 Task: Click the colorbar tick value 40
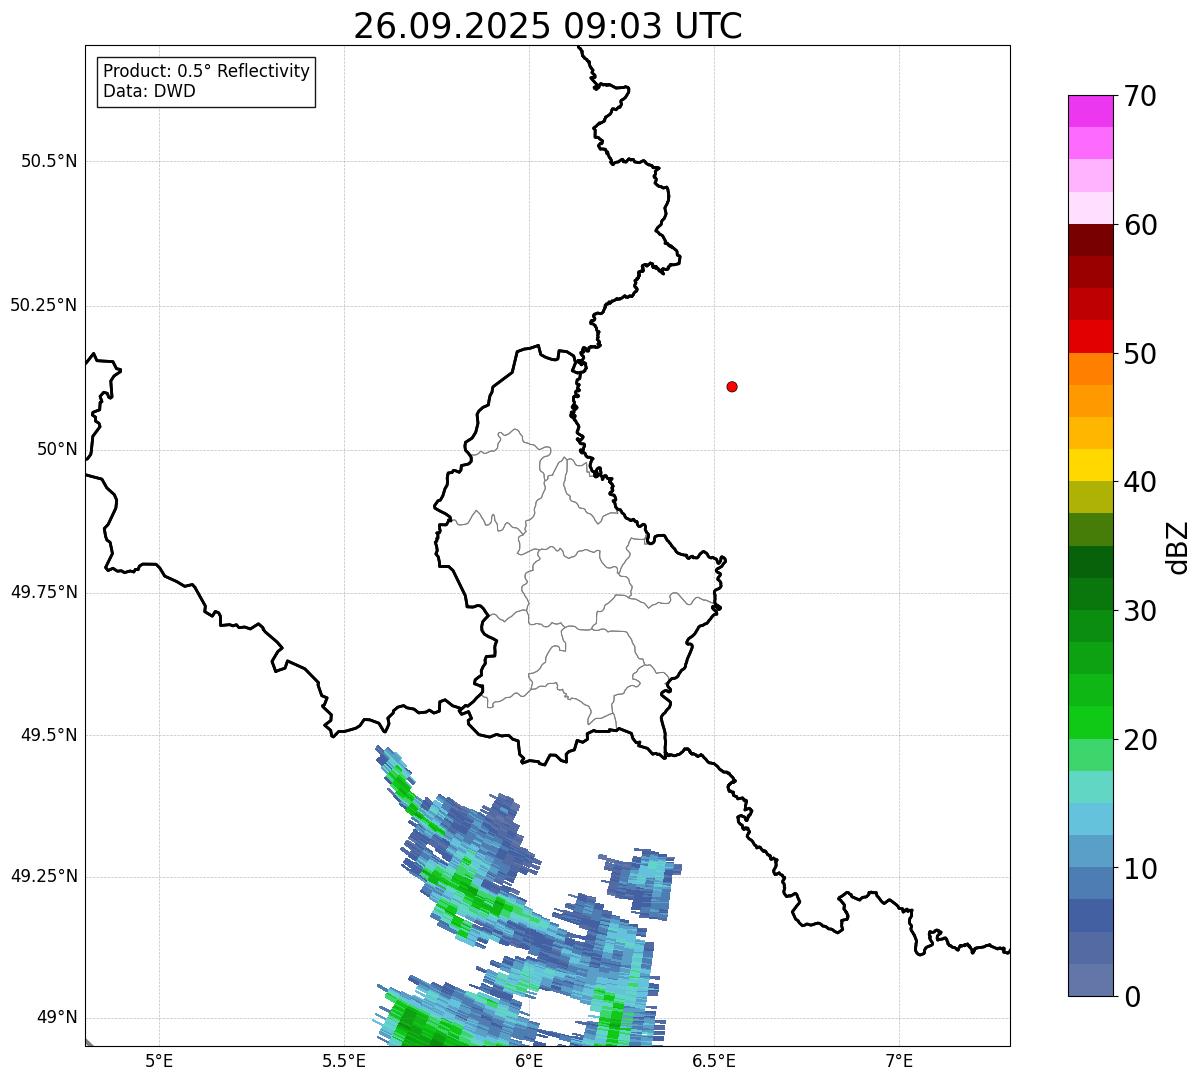coord(1141,482)
